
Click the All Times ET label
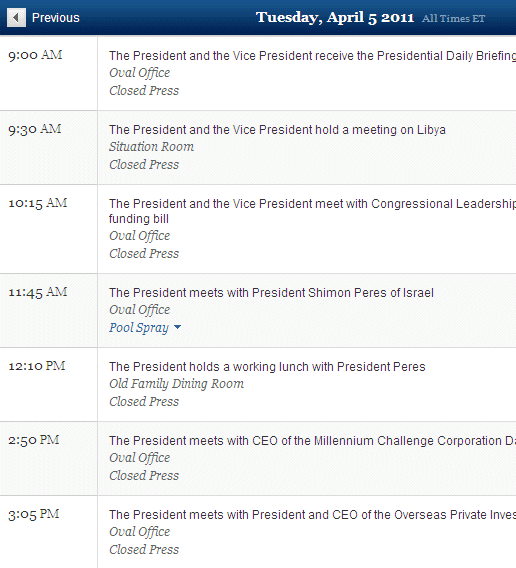453,18
